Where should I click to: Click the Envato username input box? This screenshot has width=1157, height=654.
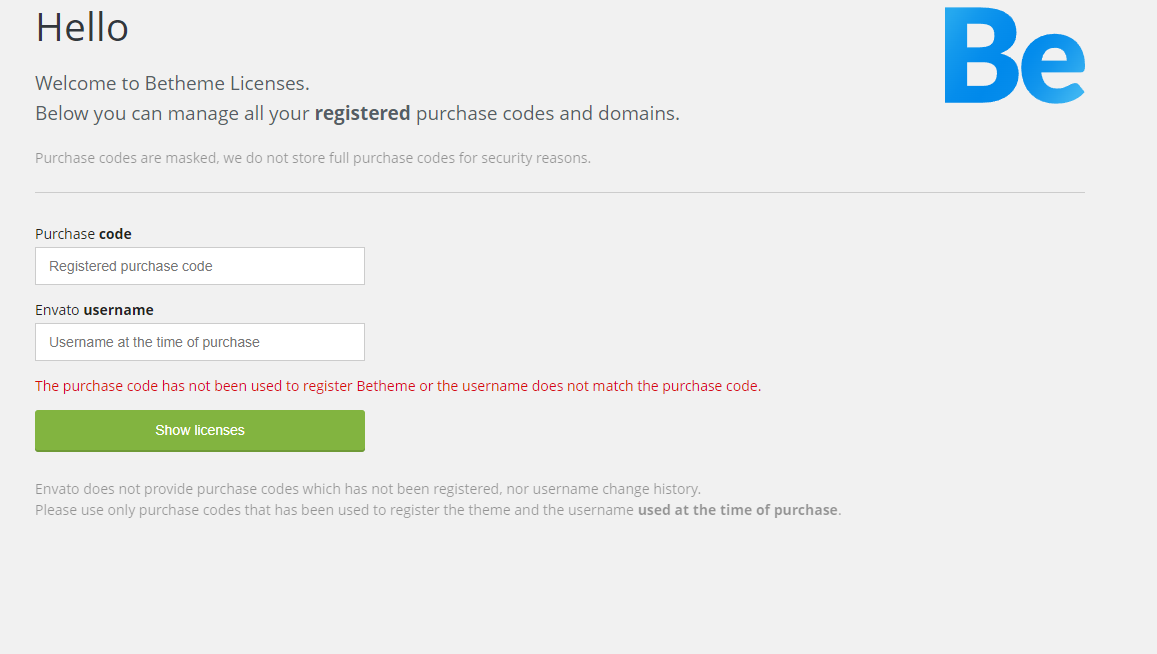pos(200,342)
